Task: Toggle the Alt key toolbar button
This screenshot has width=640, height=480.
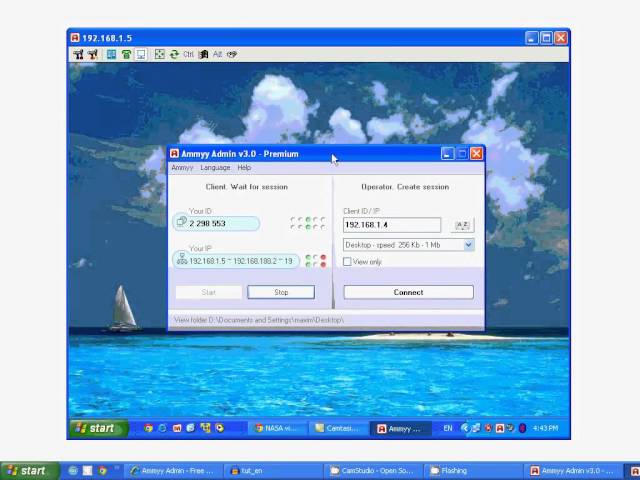Action: (x=217, y=54)
